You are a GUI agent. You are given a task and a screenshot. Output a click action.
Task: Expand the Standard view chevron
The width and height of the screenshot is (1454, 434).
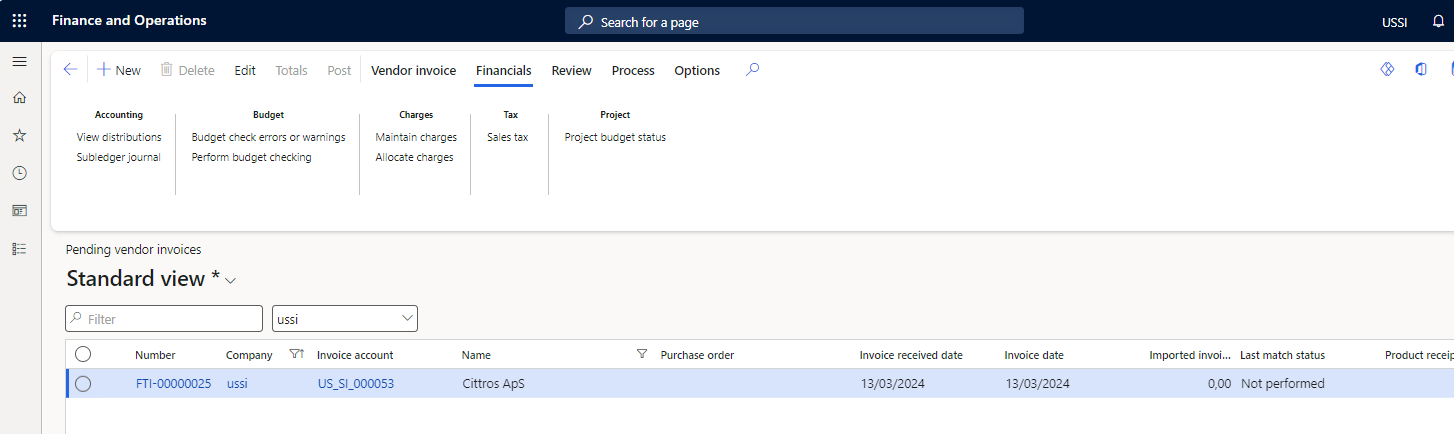(x=231, y=281)
